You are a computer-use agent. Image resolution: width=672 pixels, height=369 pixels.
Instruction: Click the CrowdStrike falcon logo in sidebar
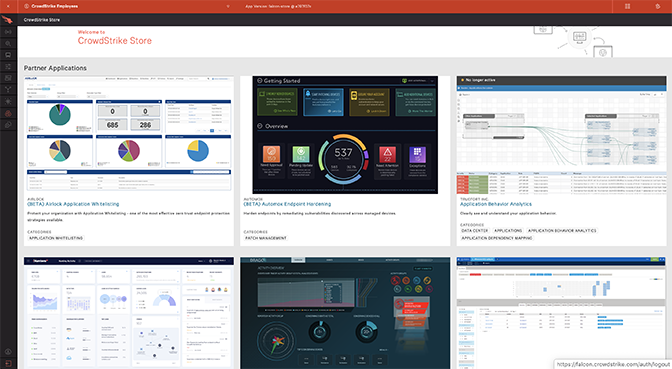pyautogui.click(x=7, y=20)
